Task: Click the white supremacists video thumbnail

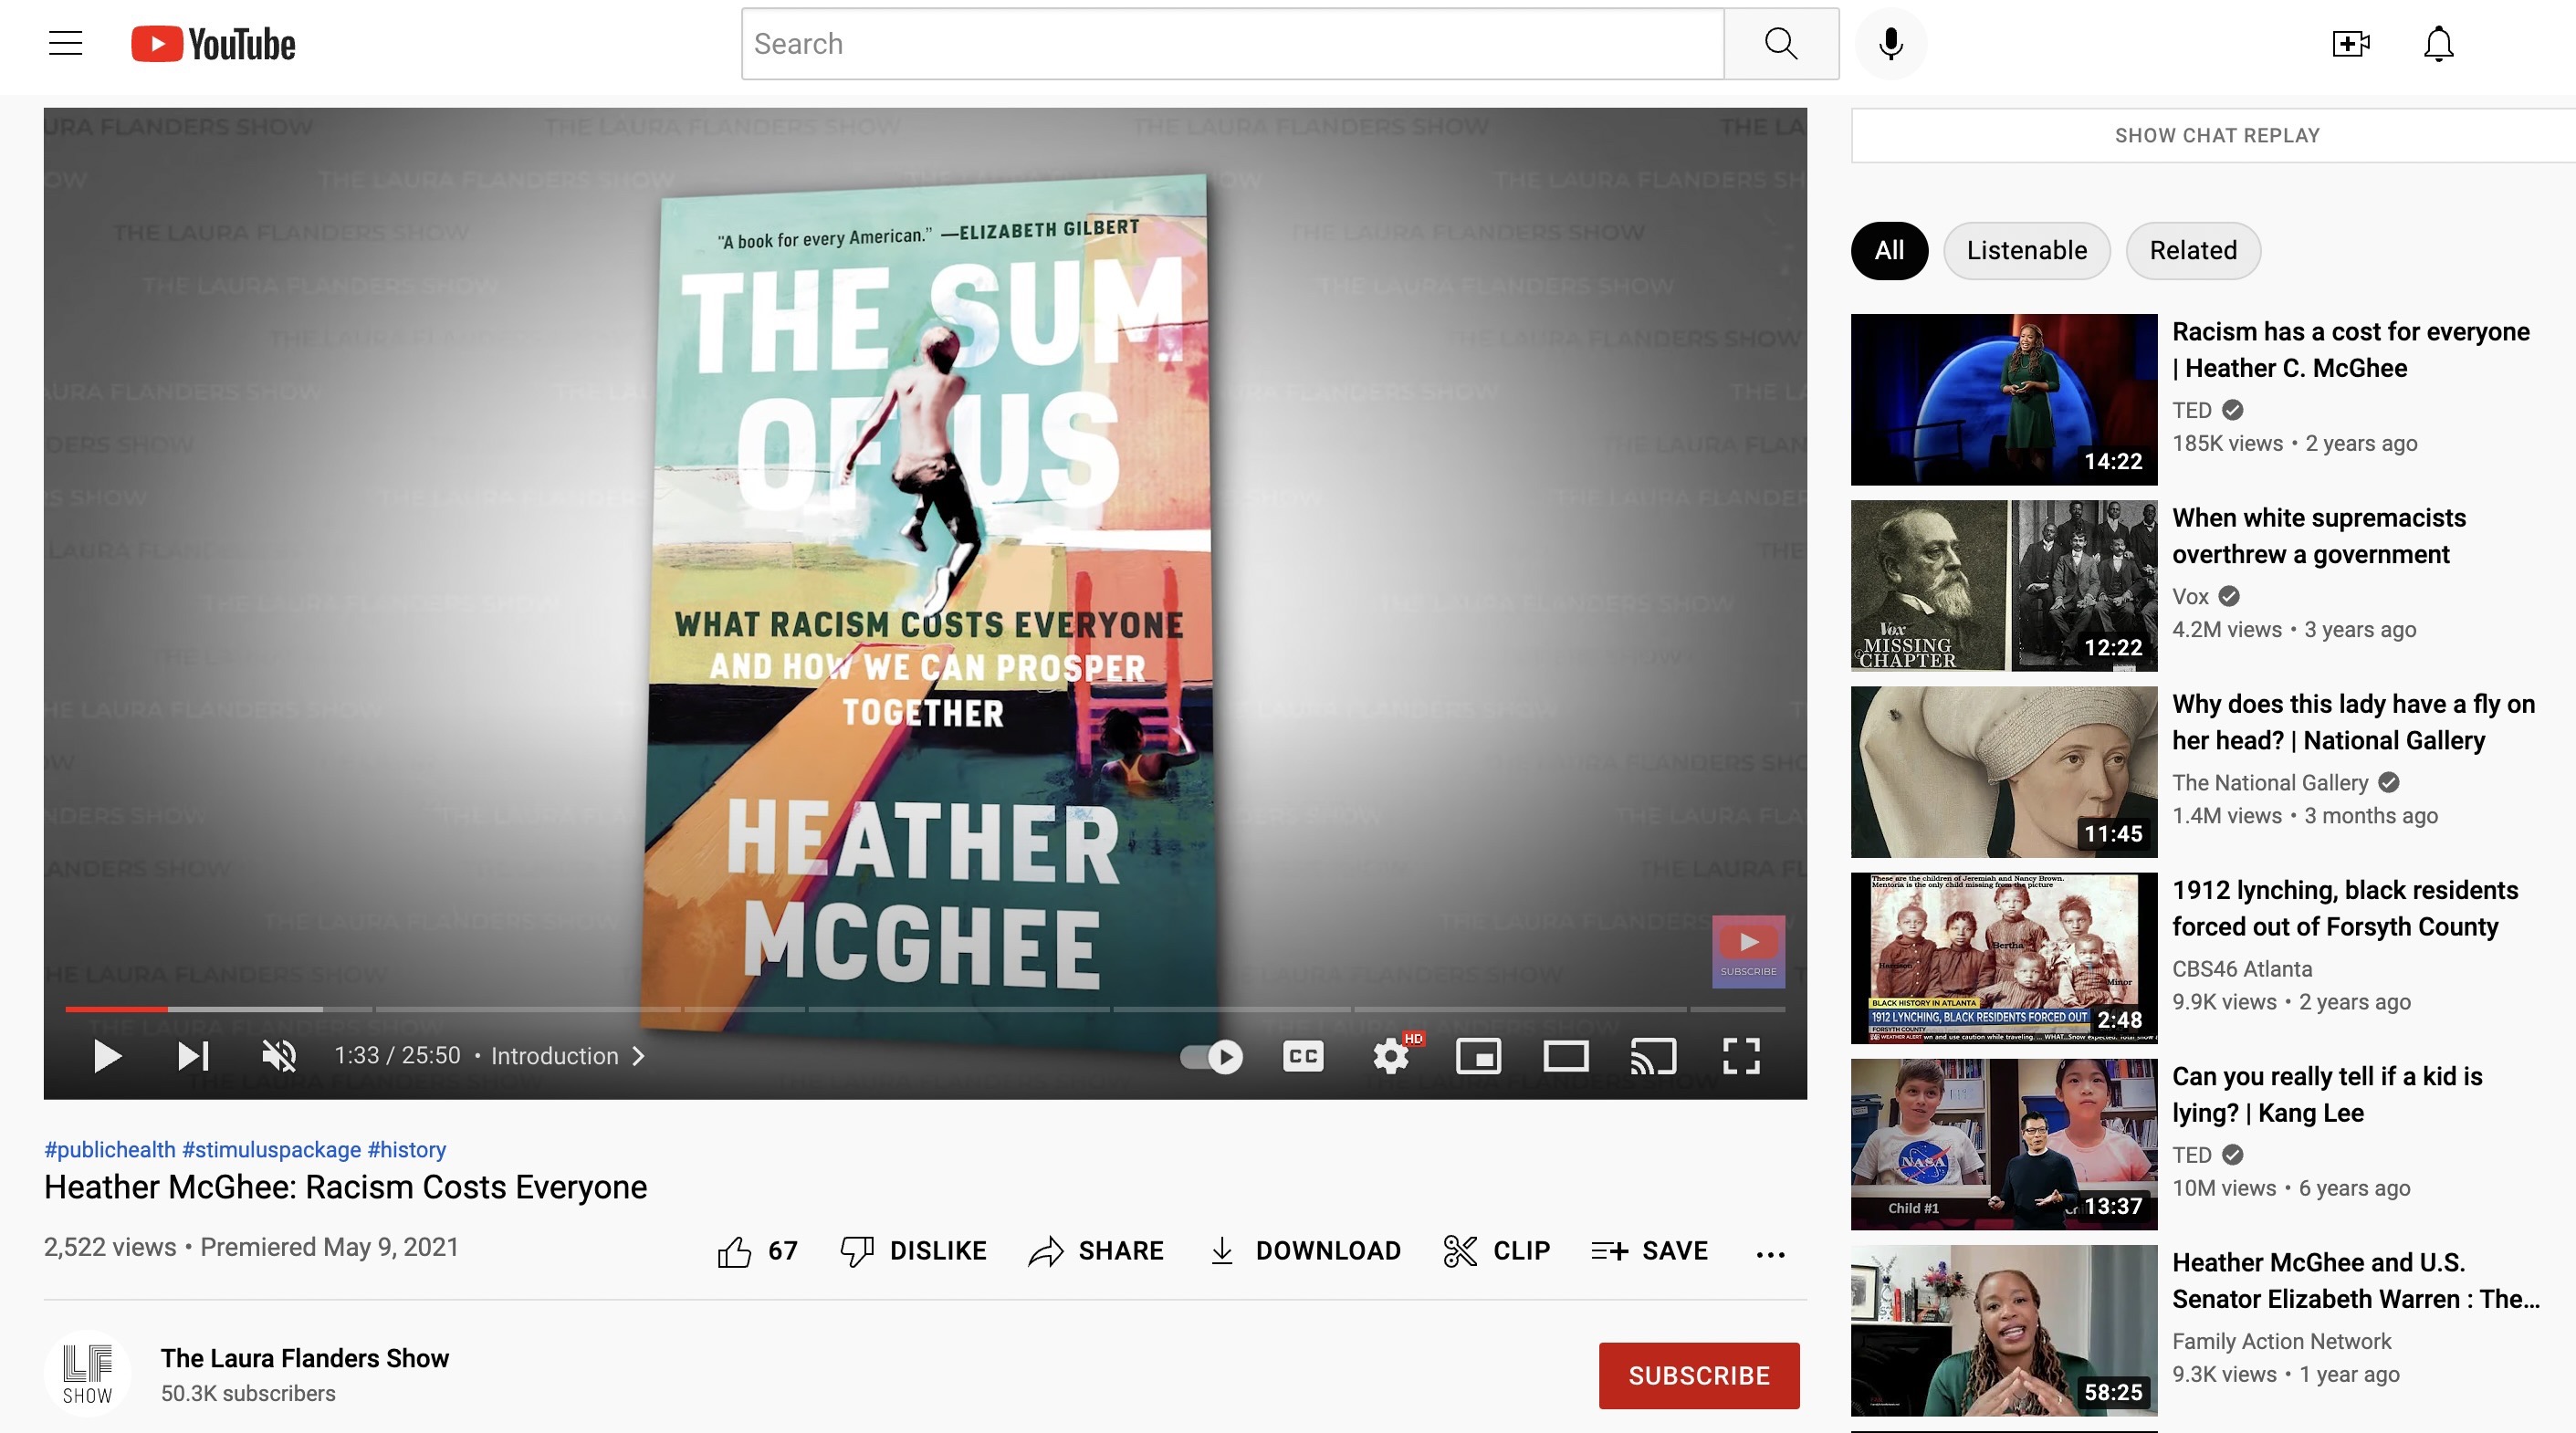Action: pyautogui.click(x=2004, y=586)
